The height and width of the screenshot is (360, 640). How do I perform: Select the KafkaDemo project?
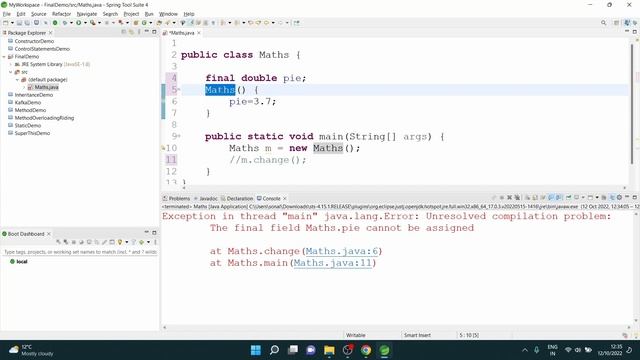tap(27, 102)
